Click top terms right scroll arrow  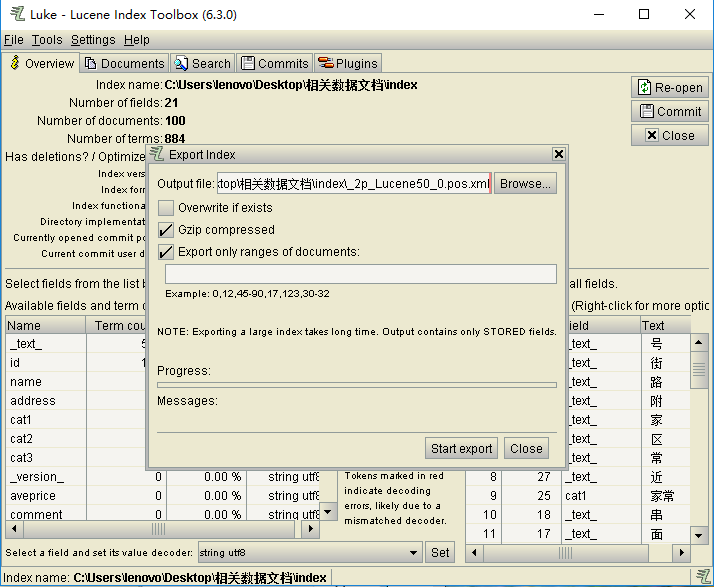click(x=682, y=553)
